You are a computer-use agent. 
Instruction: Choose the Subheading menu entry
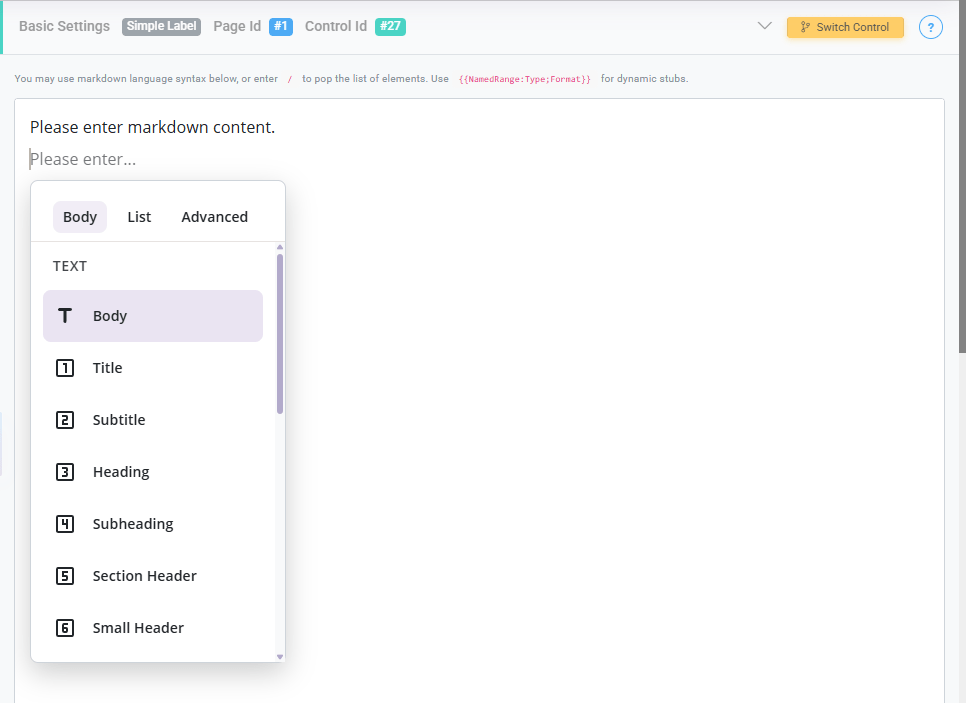133,524
